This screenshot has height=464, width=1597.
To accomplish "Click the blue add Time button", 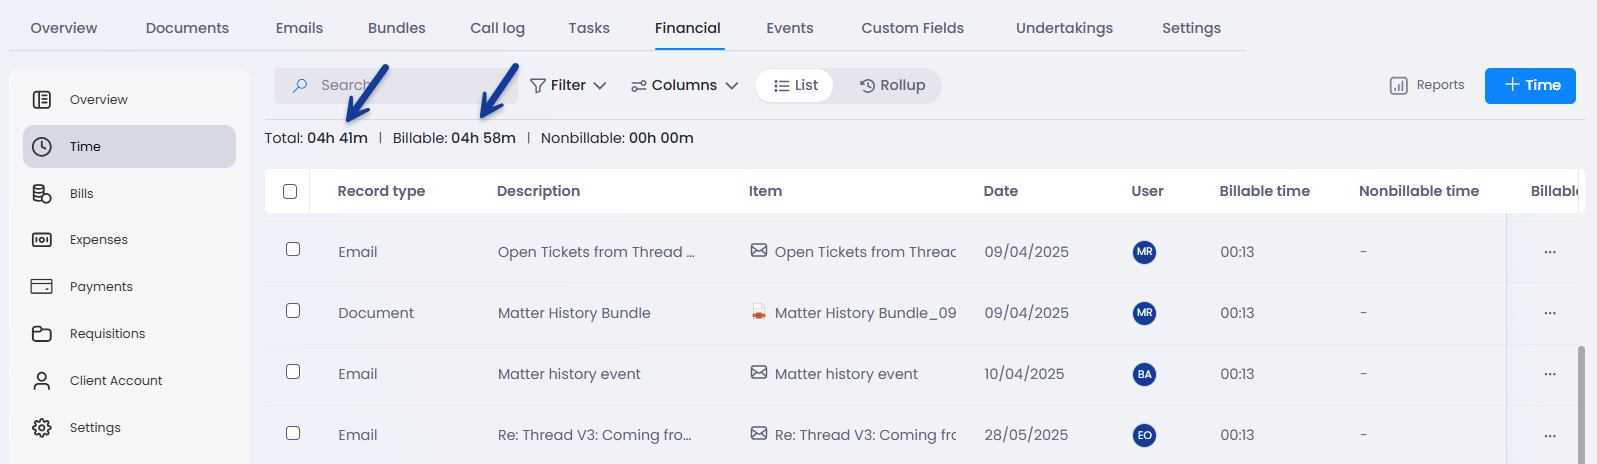I will coord(1530,86).
